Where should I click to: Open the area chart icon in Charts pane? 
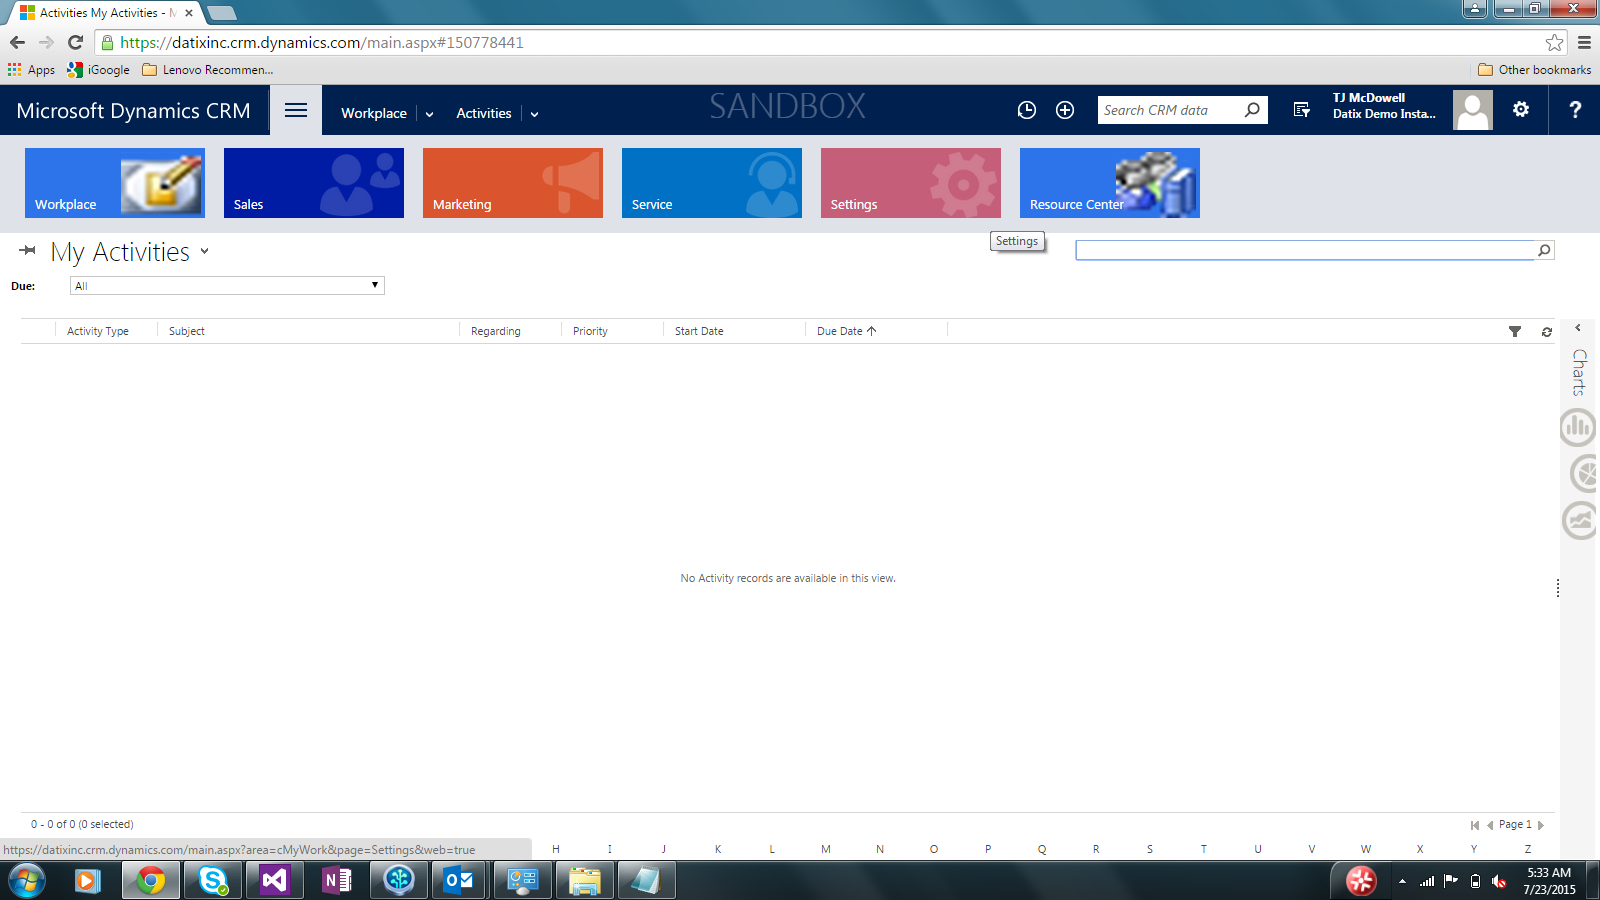(x=1581, y=521)
